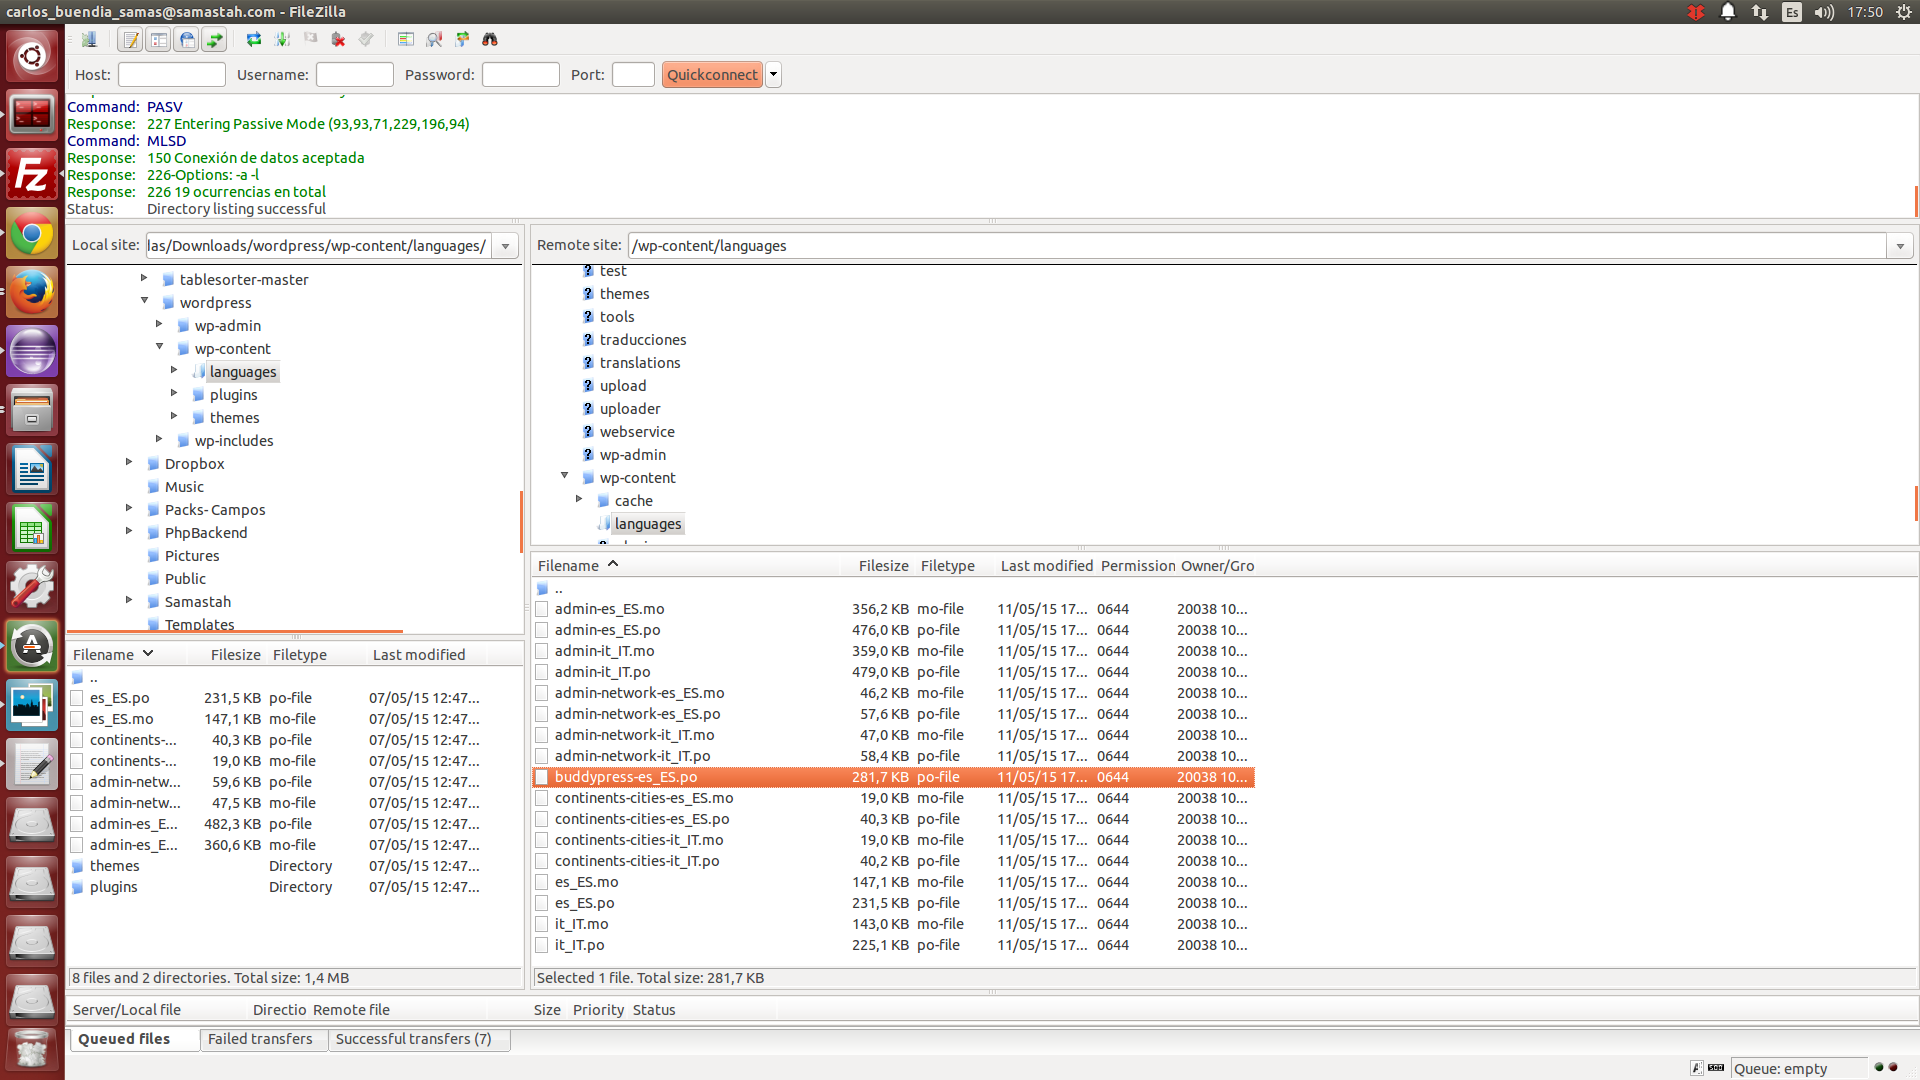Click the binoculars file search icon
The width and height of the screenshot is (1920, 1080).
(490, 39)
